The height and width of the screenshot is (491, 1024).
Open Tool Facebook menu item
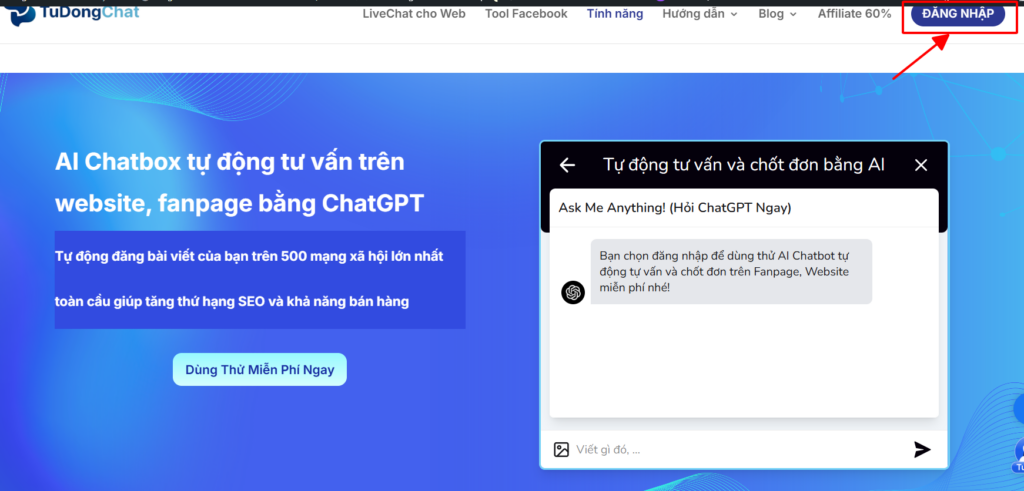[x=526, y=14]
